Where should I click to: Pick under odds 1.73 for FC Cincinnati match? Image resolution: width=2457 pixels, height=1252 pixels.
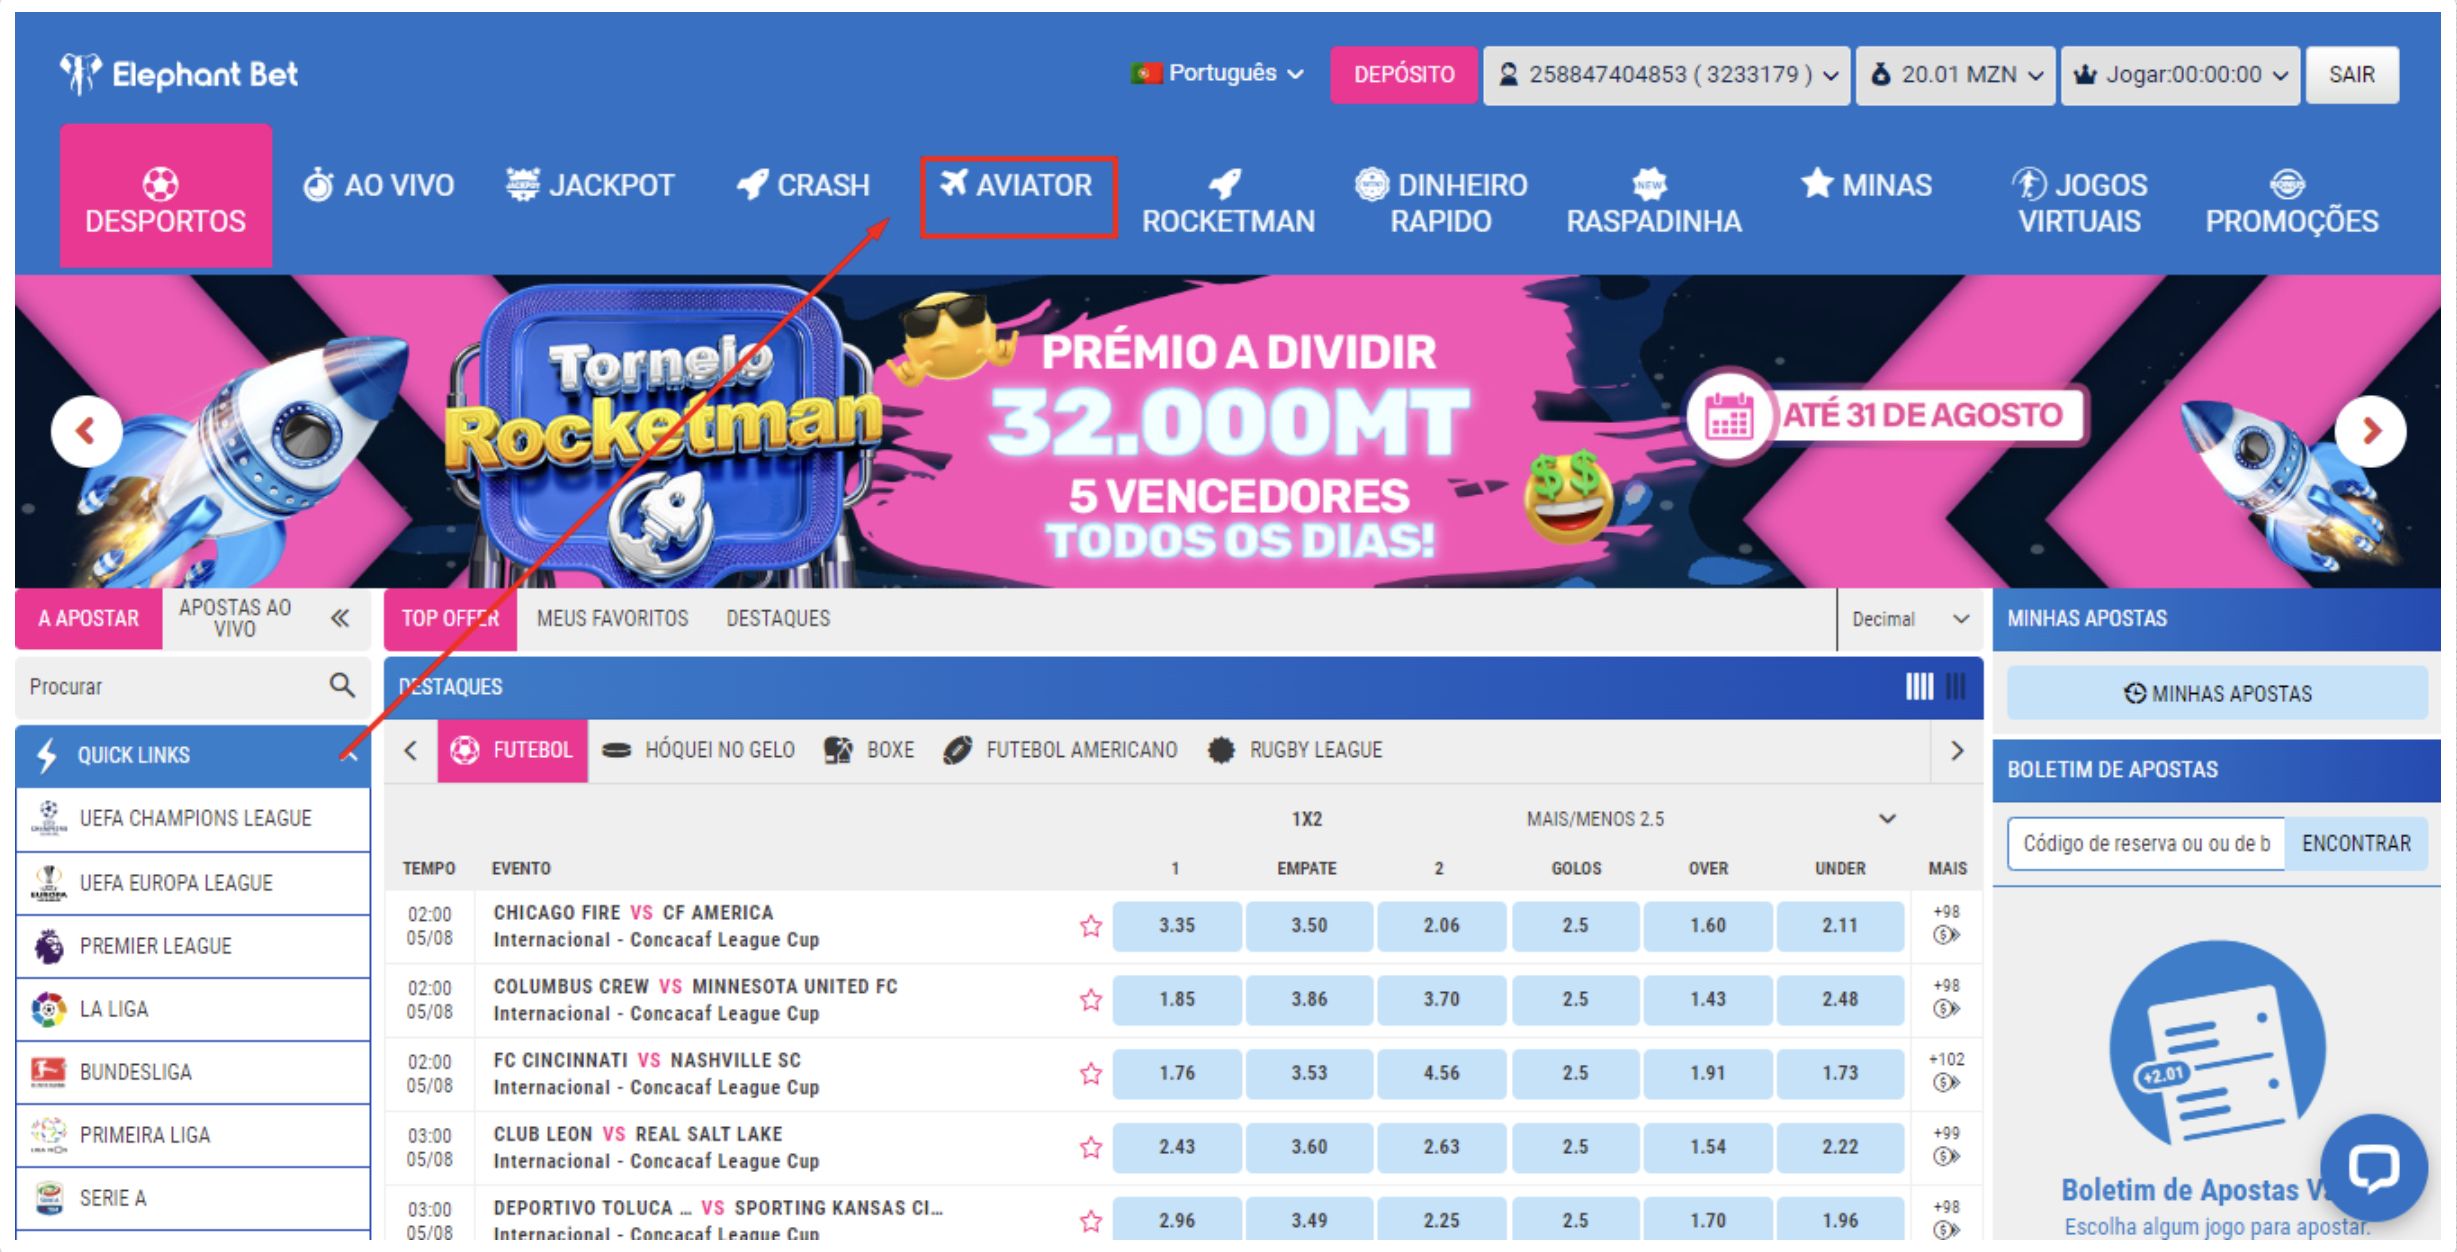[1840, 1073]
